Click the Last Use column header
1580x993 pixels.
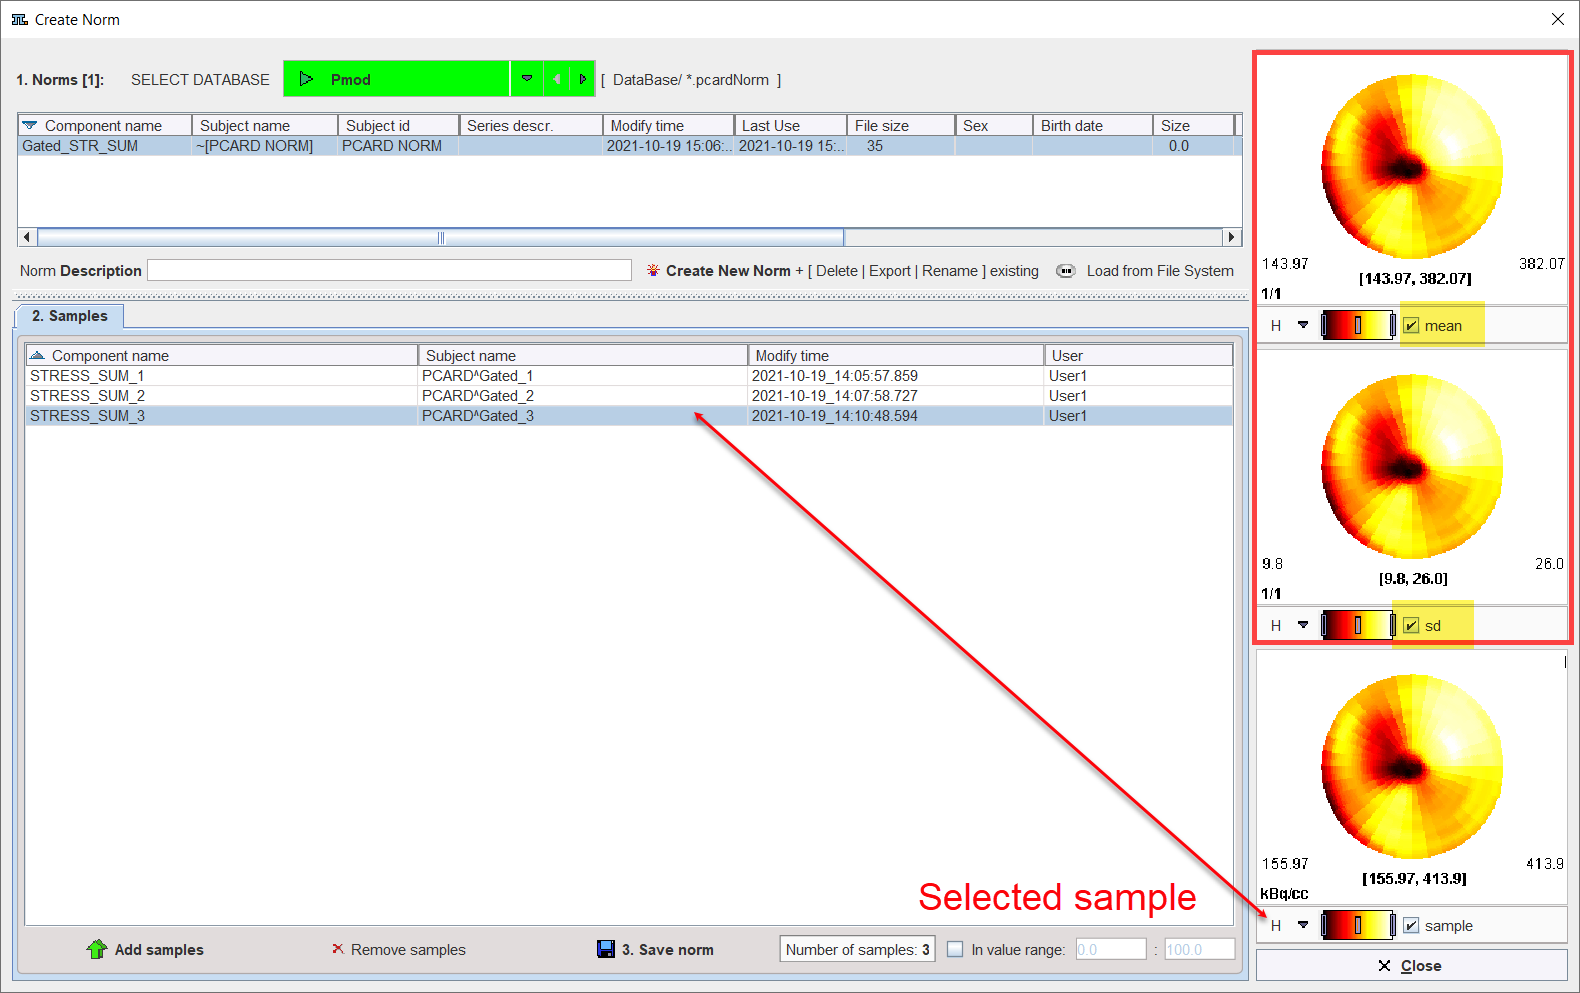coord(790,125)
